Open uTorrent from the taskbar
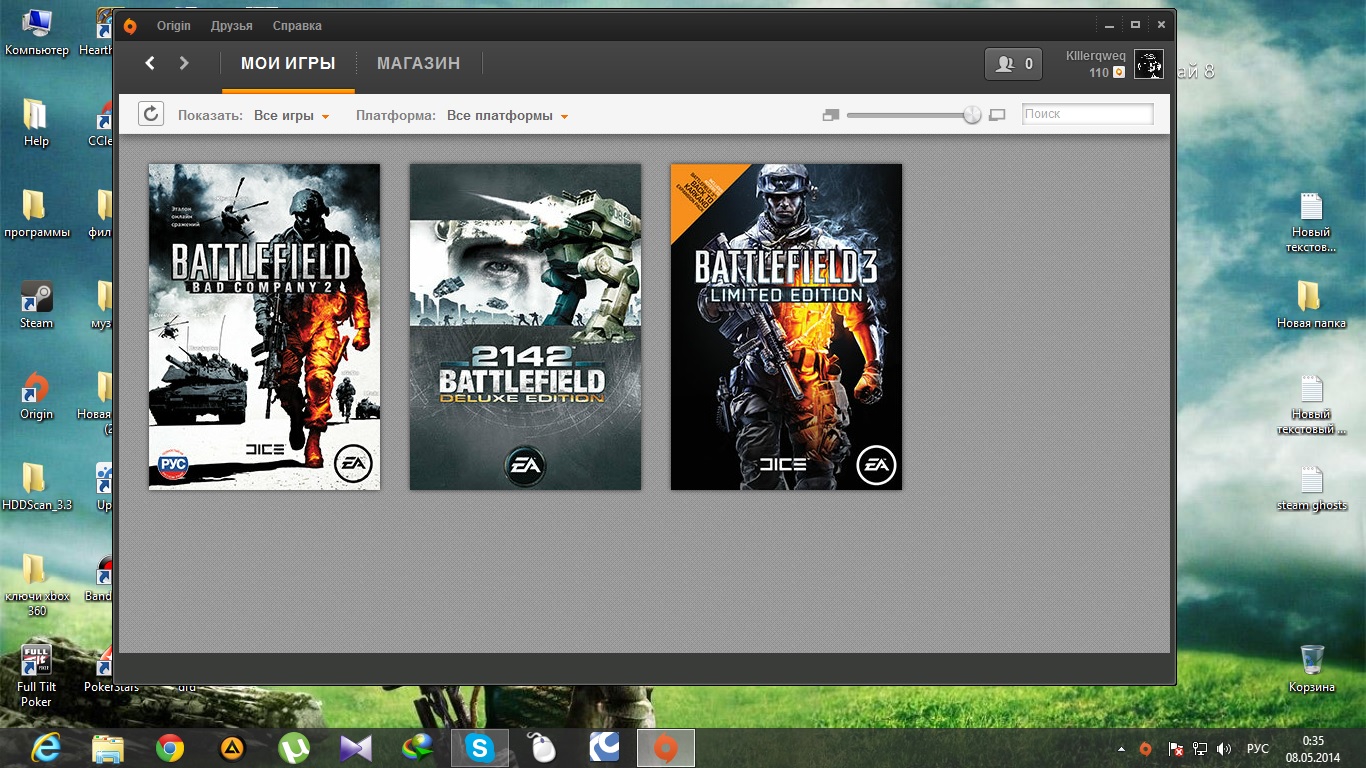 point(294,748)
